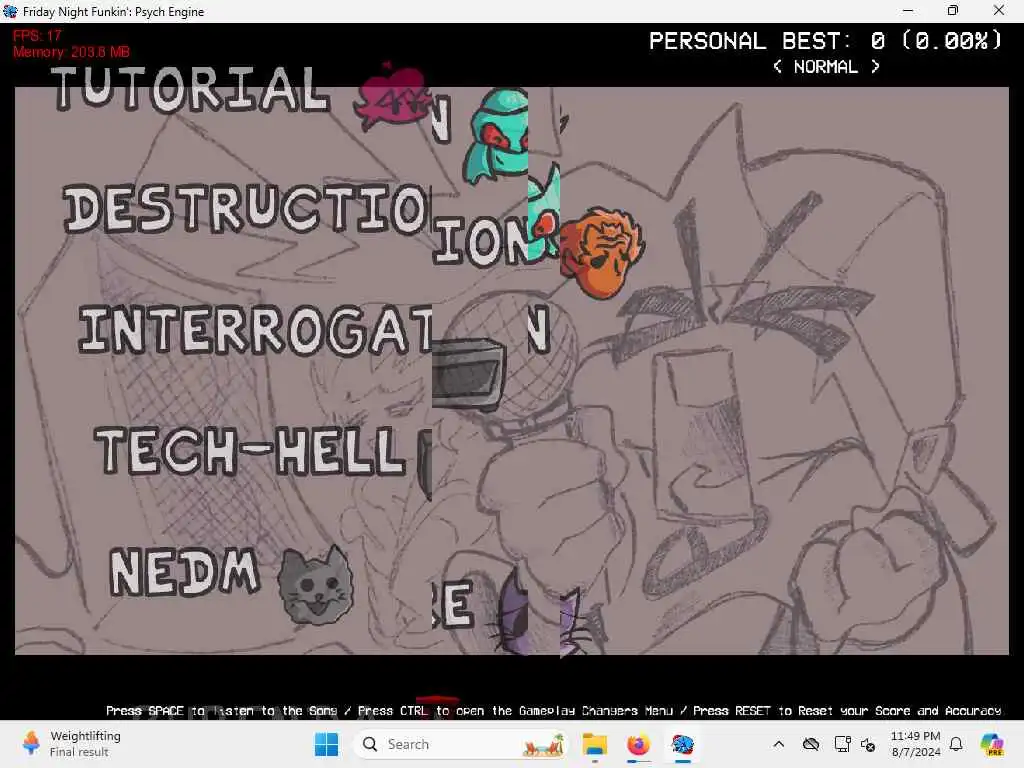
Task: Select the NEDM song
Action: pos(184,571)
